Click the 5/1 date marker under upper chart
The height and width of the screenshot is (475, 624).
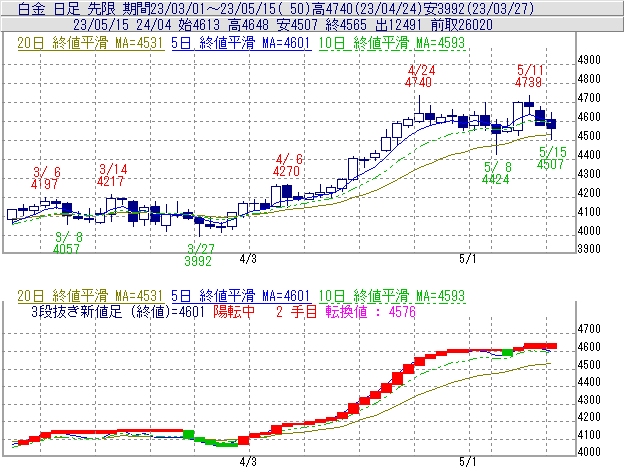(468, 259)
